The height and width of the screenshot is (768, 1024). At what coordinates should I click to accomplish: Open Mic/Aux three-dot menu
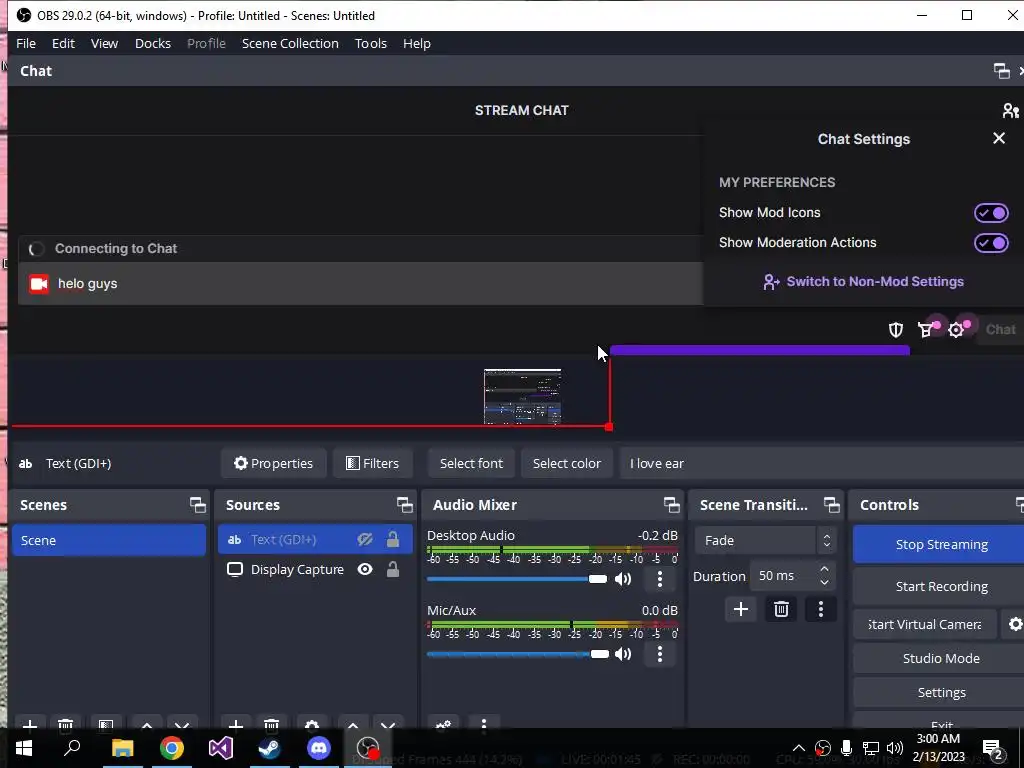pyautogui.click(x=660, y=654)
